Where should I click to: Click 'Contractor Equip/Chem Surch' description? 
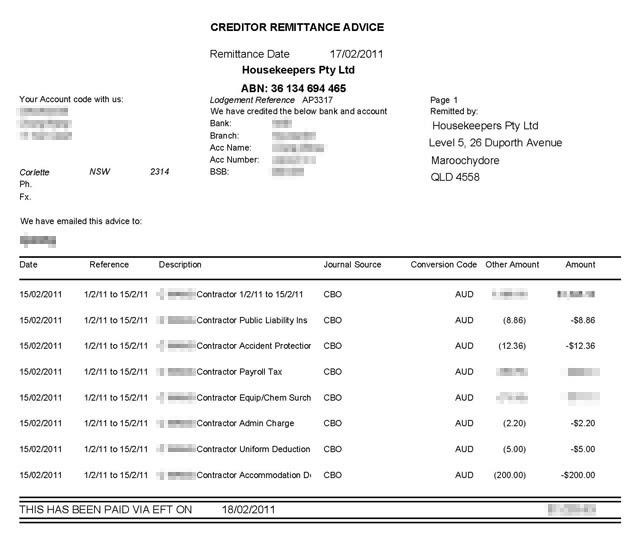click(253, 398)
